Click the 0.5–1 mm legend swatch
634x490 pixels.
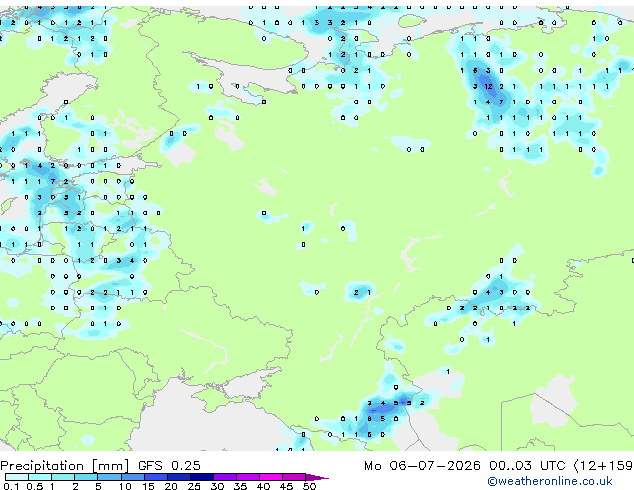40,477
